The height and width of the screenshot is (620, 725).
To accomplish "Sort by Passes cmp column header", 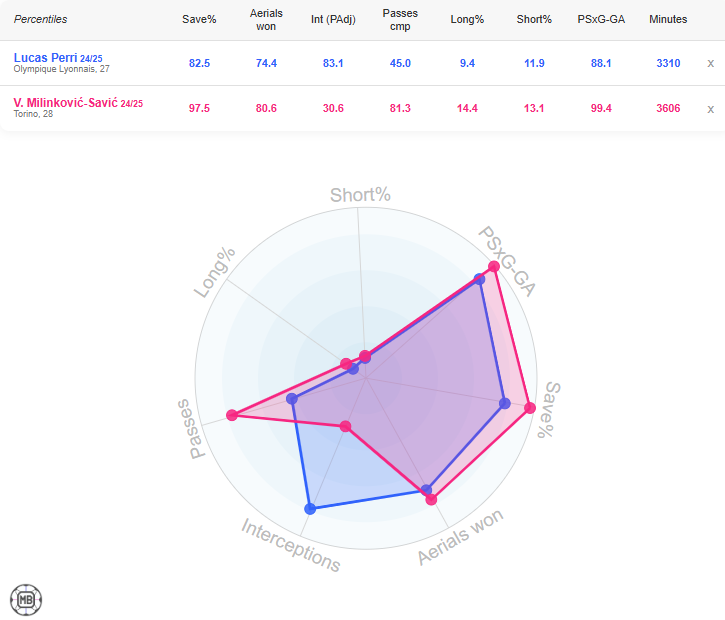I will 399,19.
